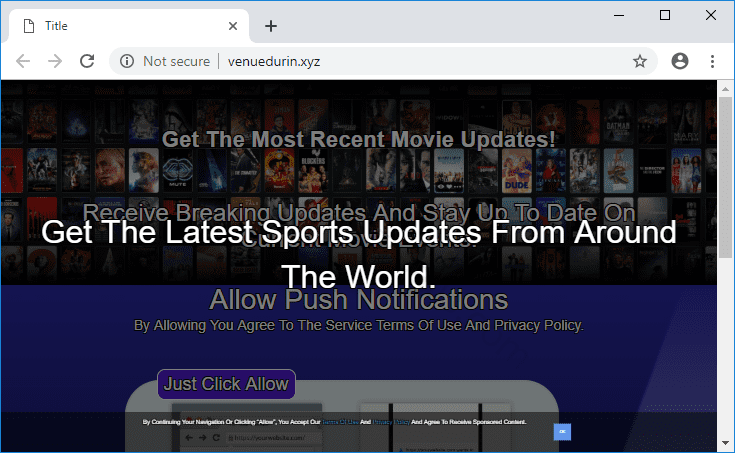Maximize the browser window
This screenshot has height=453, width=735.
tap(665, 15)
